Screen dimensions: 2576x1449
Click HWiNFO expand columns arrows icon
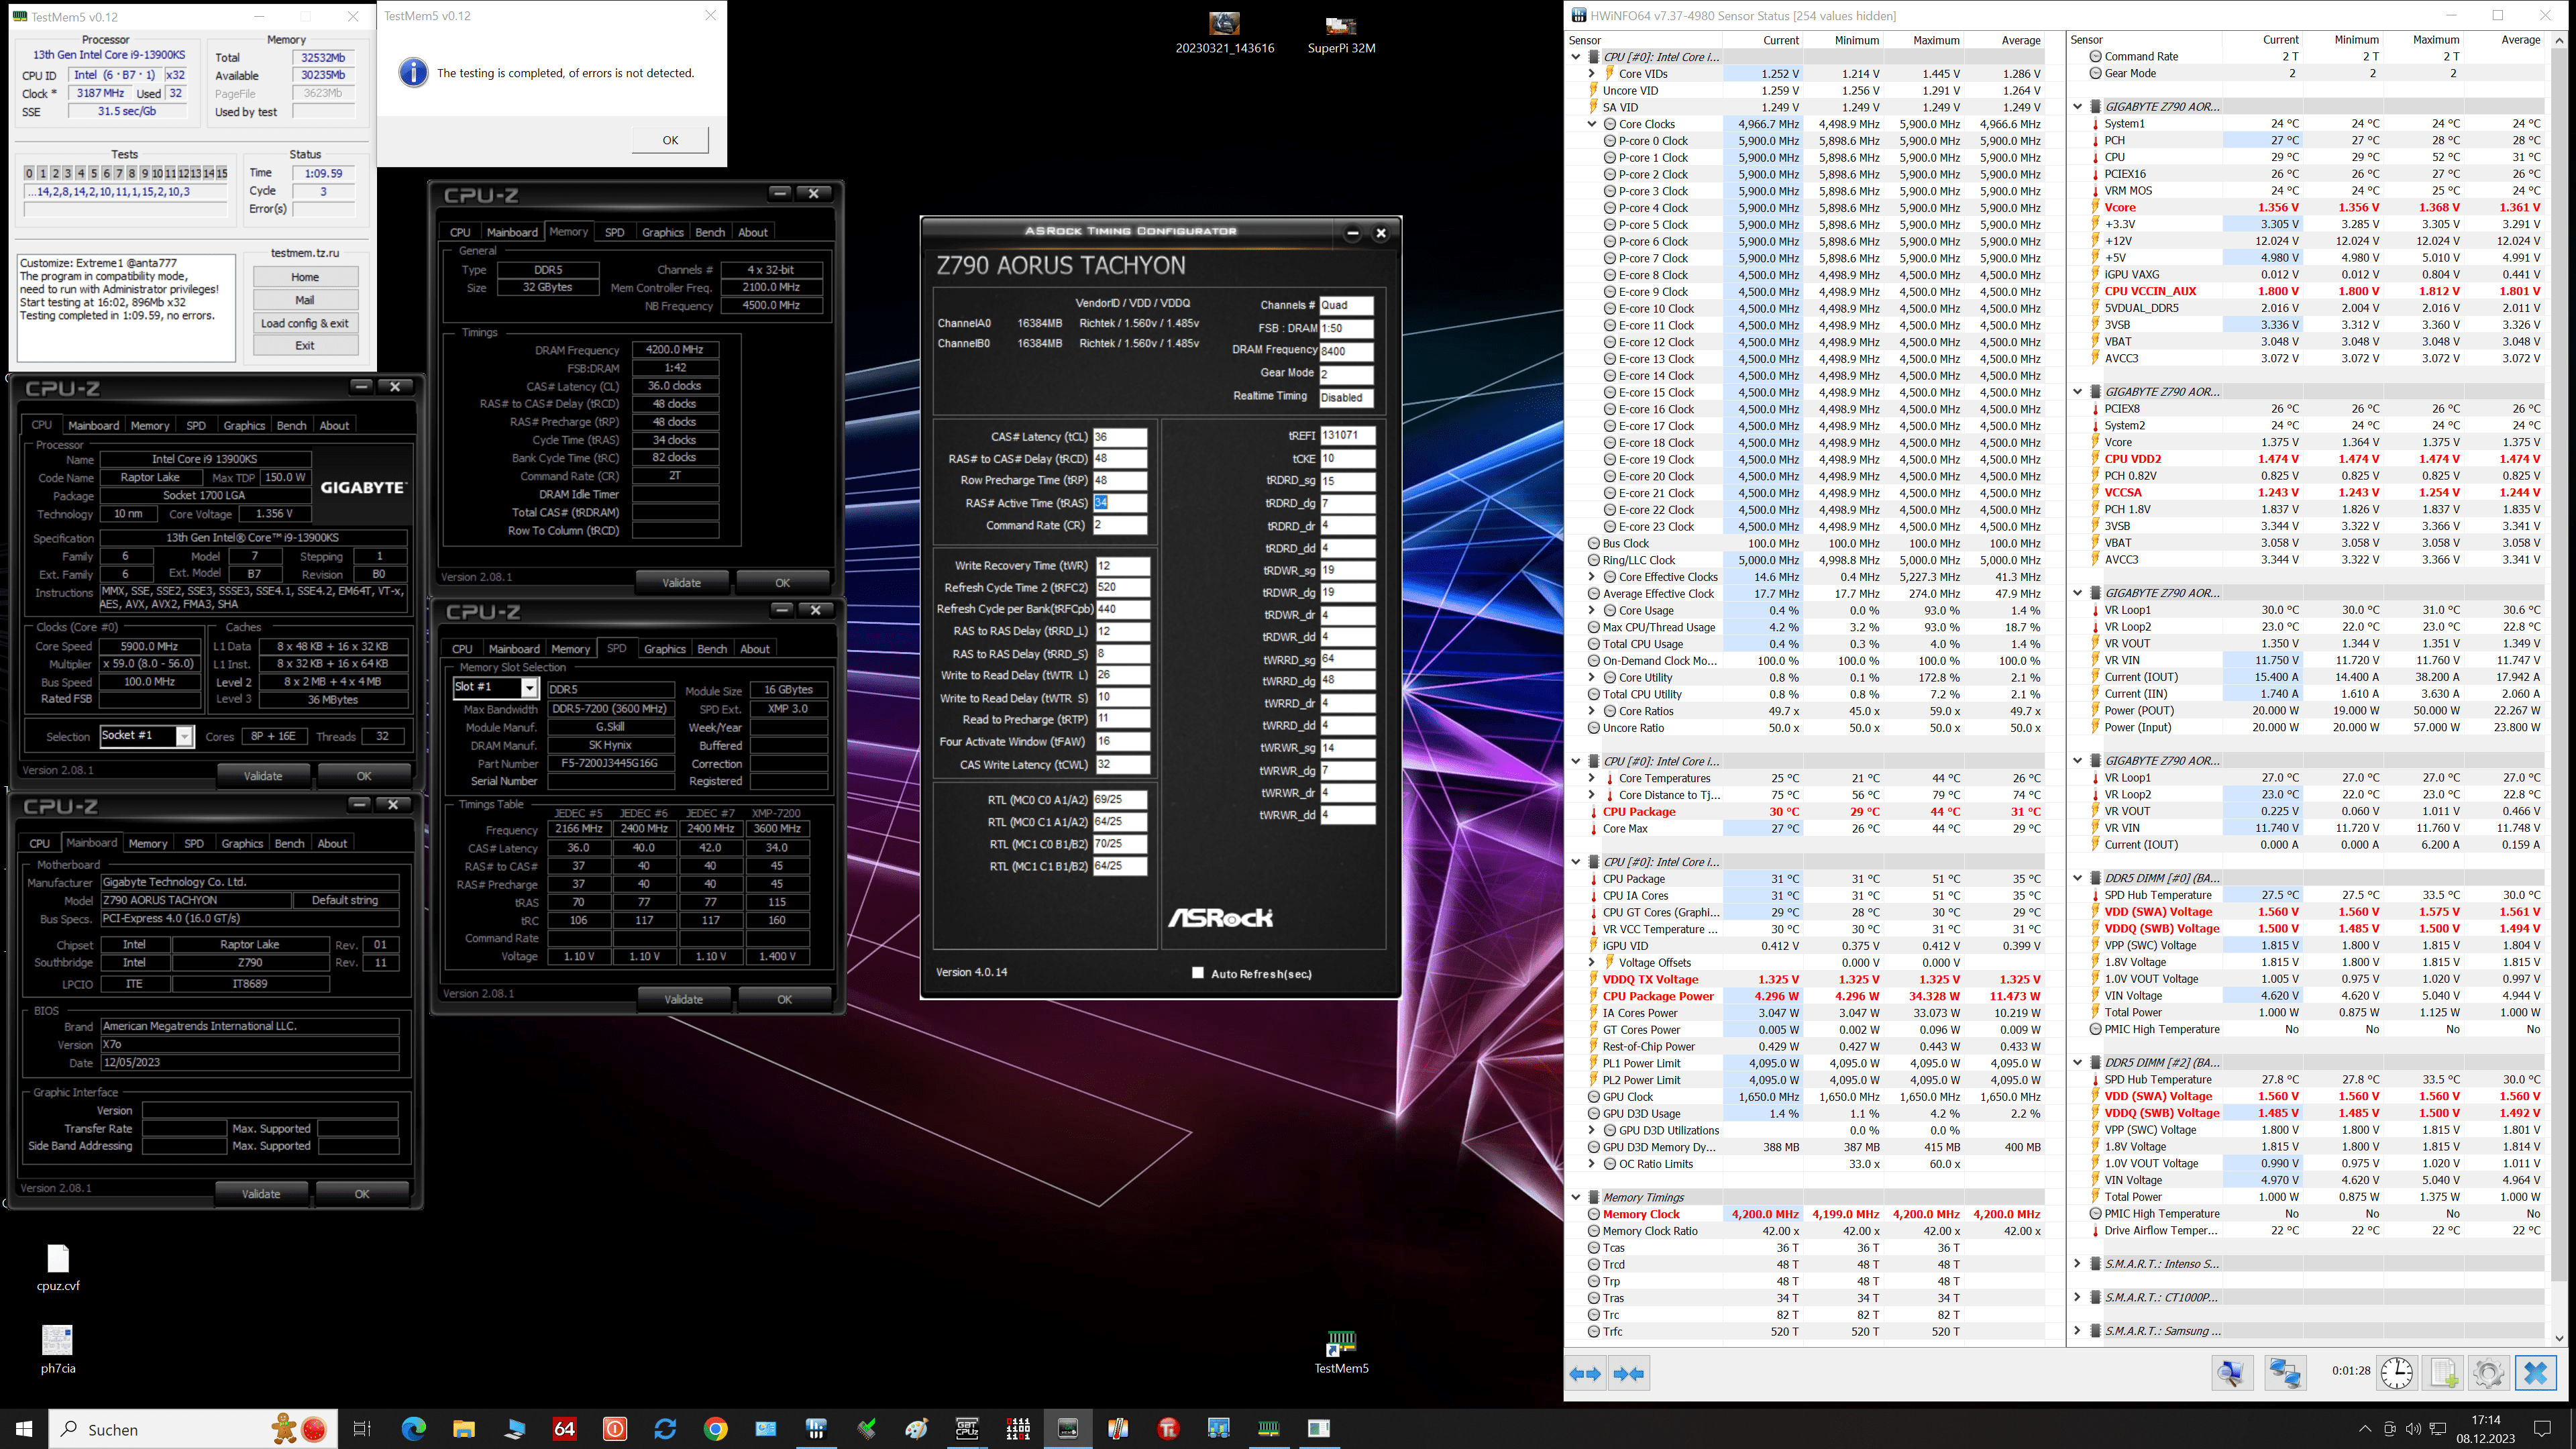pyautogui.click(x=1585, y=1373)
